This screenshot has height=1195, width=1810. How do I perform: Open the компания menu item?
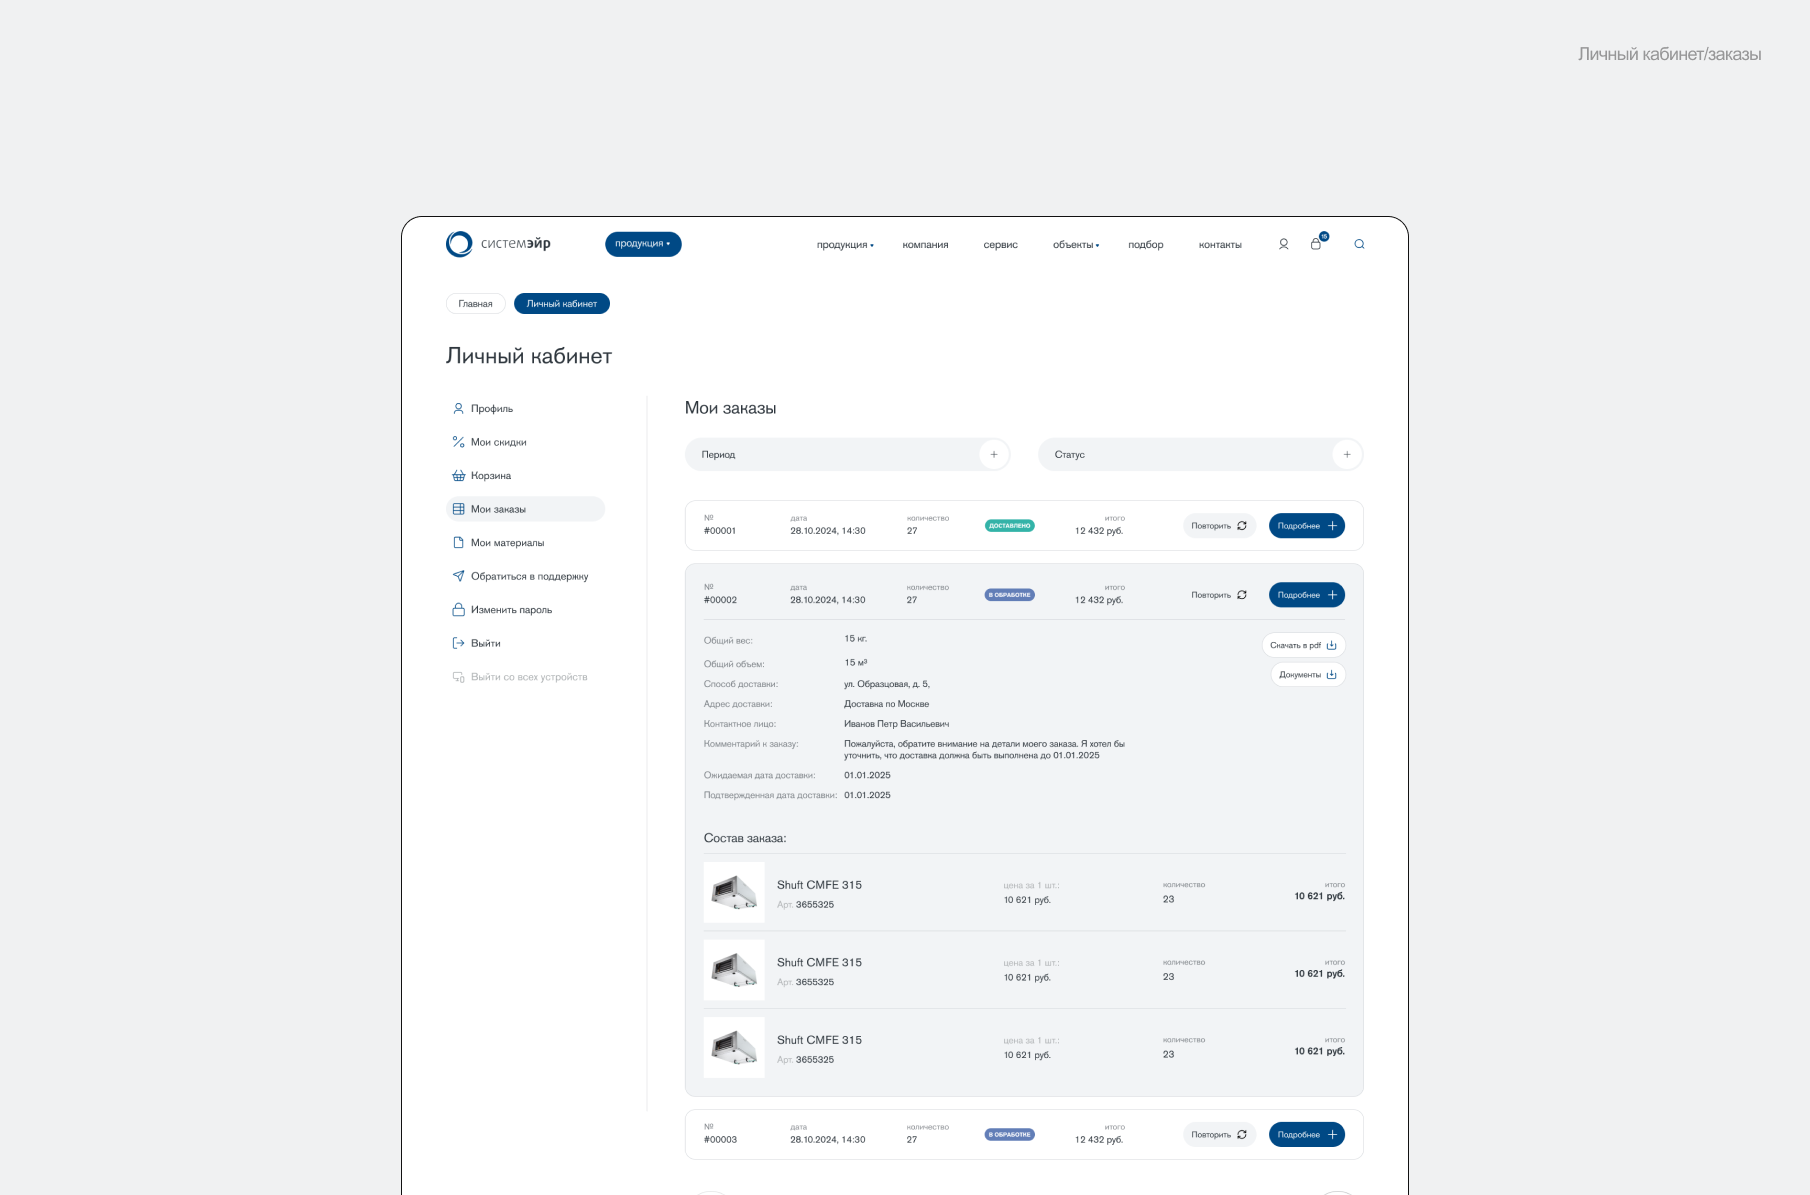click(925, 245)
